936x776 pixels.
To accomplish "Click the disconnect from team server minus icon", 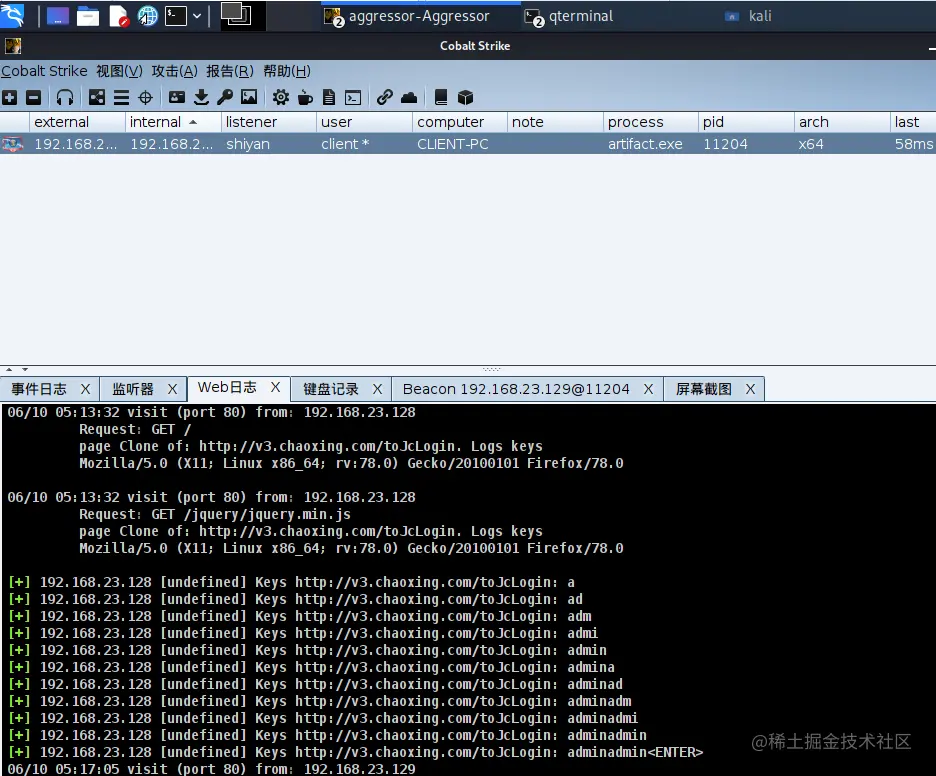I will click(33, 97).
